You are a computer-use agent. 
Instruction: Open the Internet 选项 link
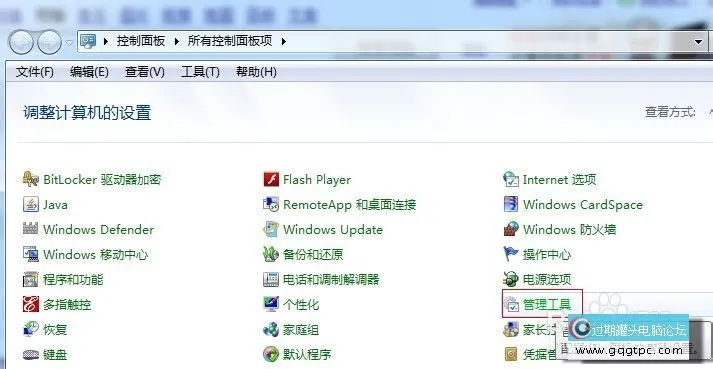coord(559,179)
